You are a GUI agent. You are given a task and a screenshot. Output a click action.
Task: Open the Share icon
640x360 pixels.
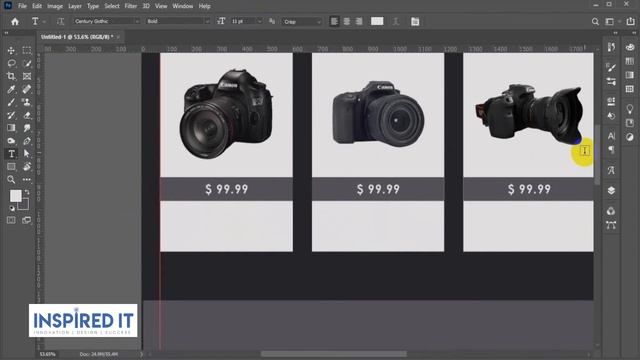[x=631, y=22]
